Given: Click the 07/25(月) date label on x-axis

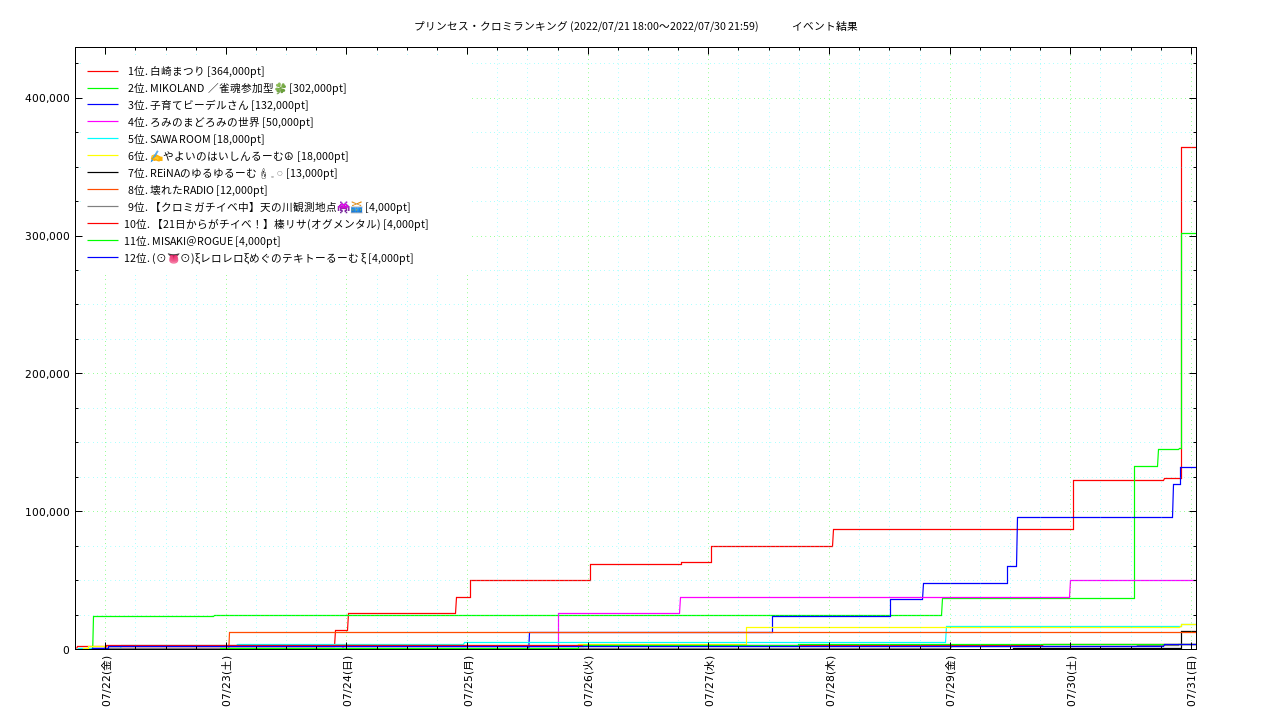Looking at the screenshot, I should (468, 682).
